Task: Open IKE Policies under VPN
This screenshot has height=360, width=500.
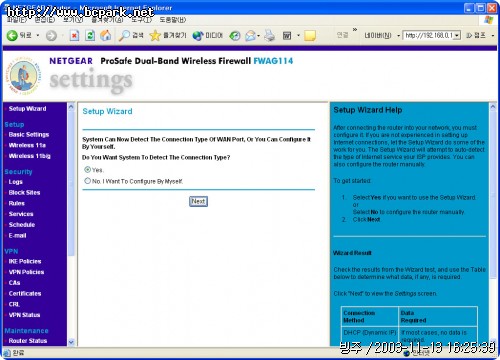Action: [x=25, y=261]
